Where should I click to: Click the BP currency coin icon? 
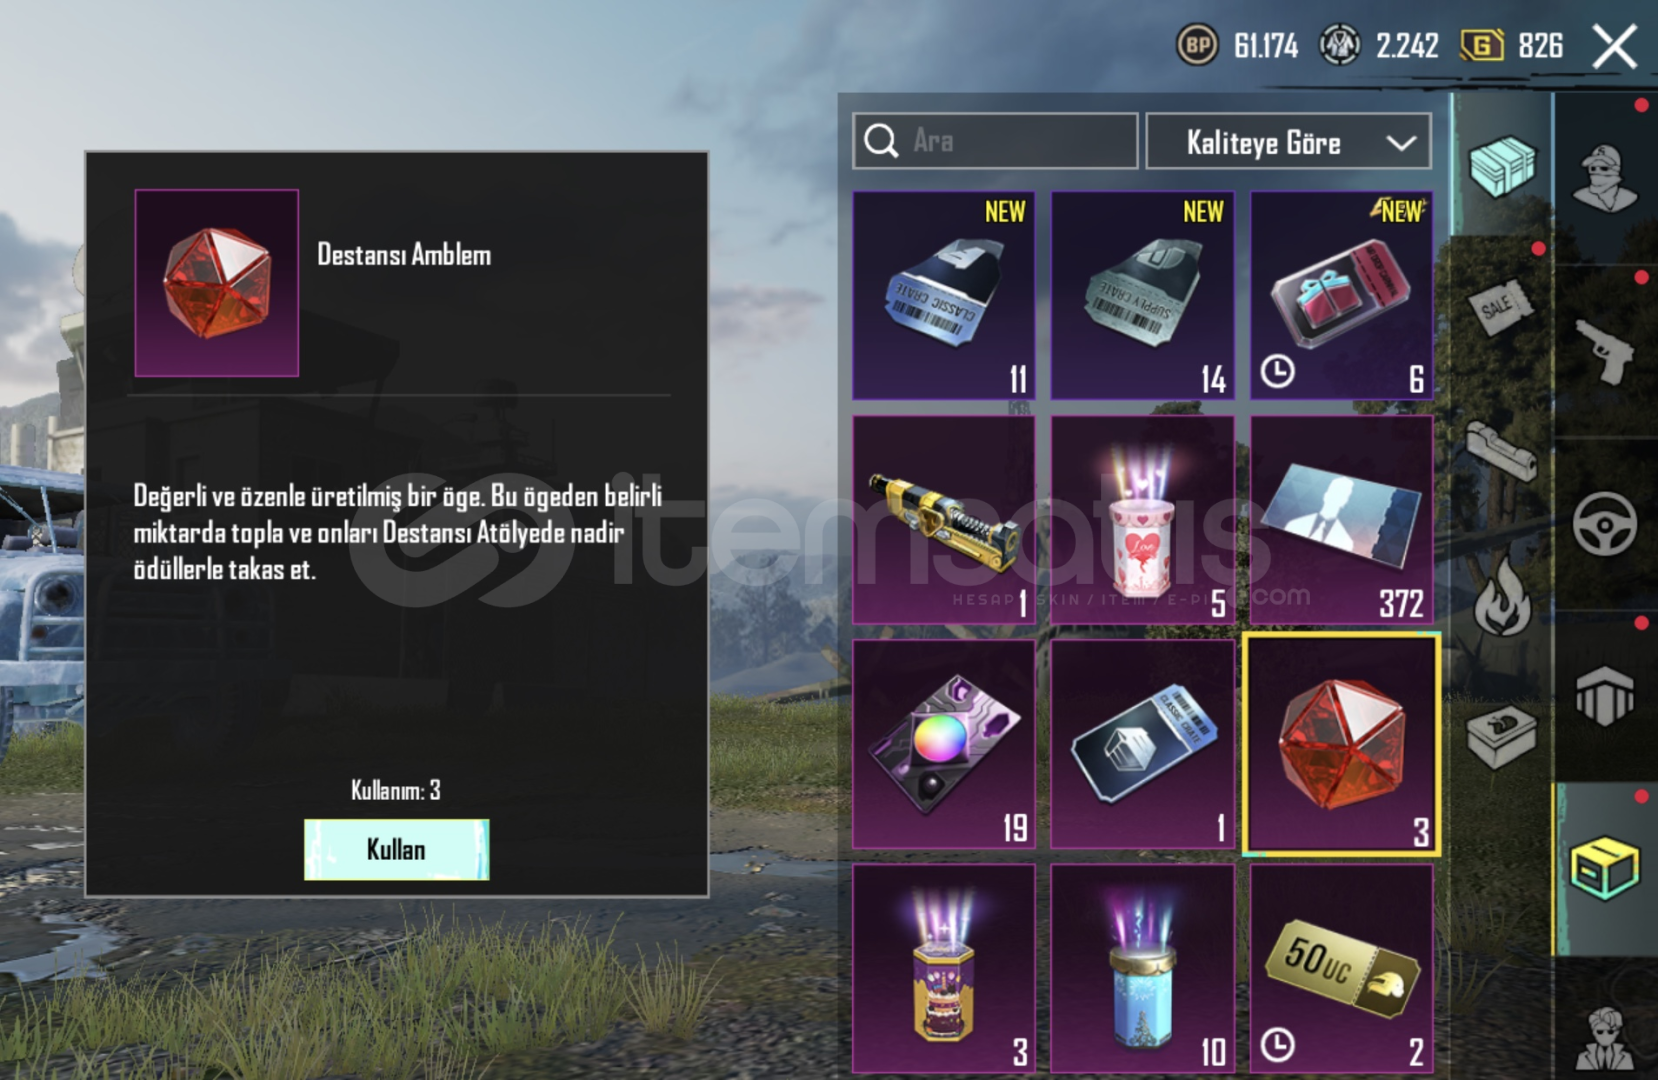click(x=1197, y=45)
